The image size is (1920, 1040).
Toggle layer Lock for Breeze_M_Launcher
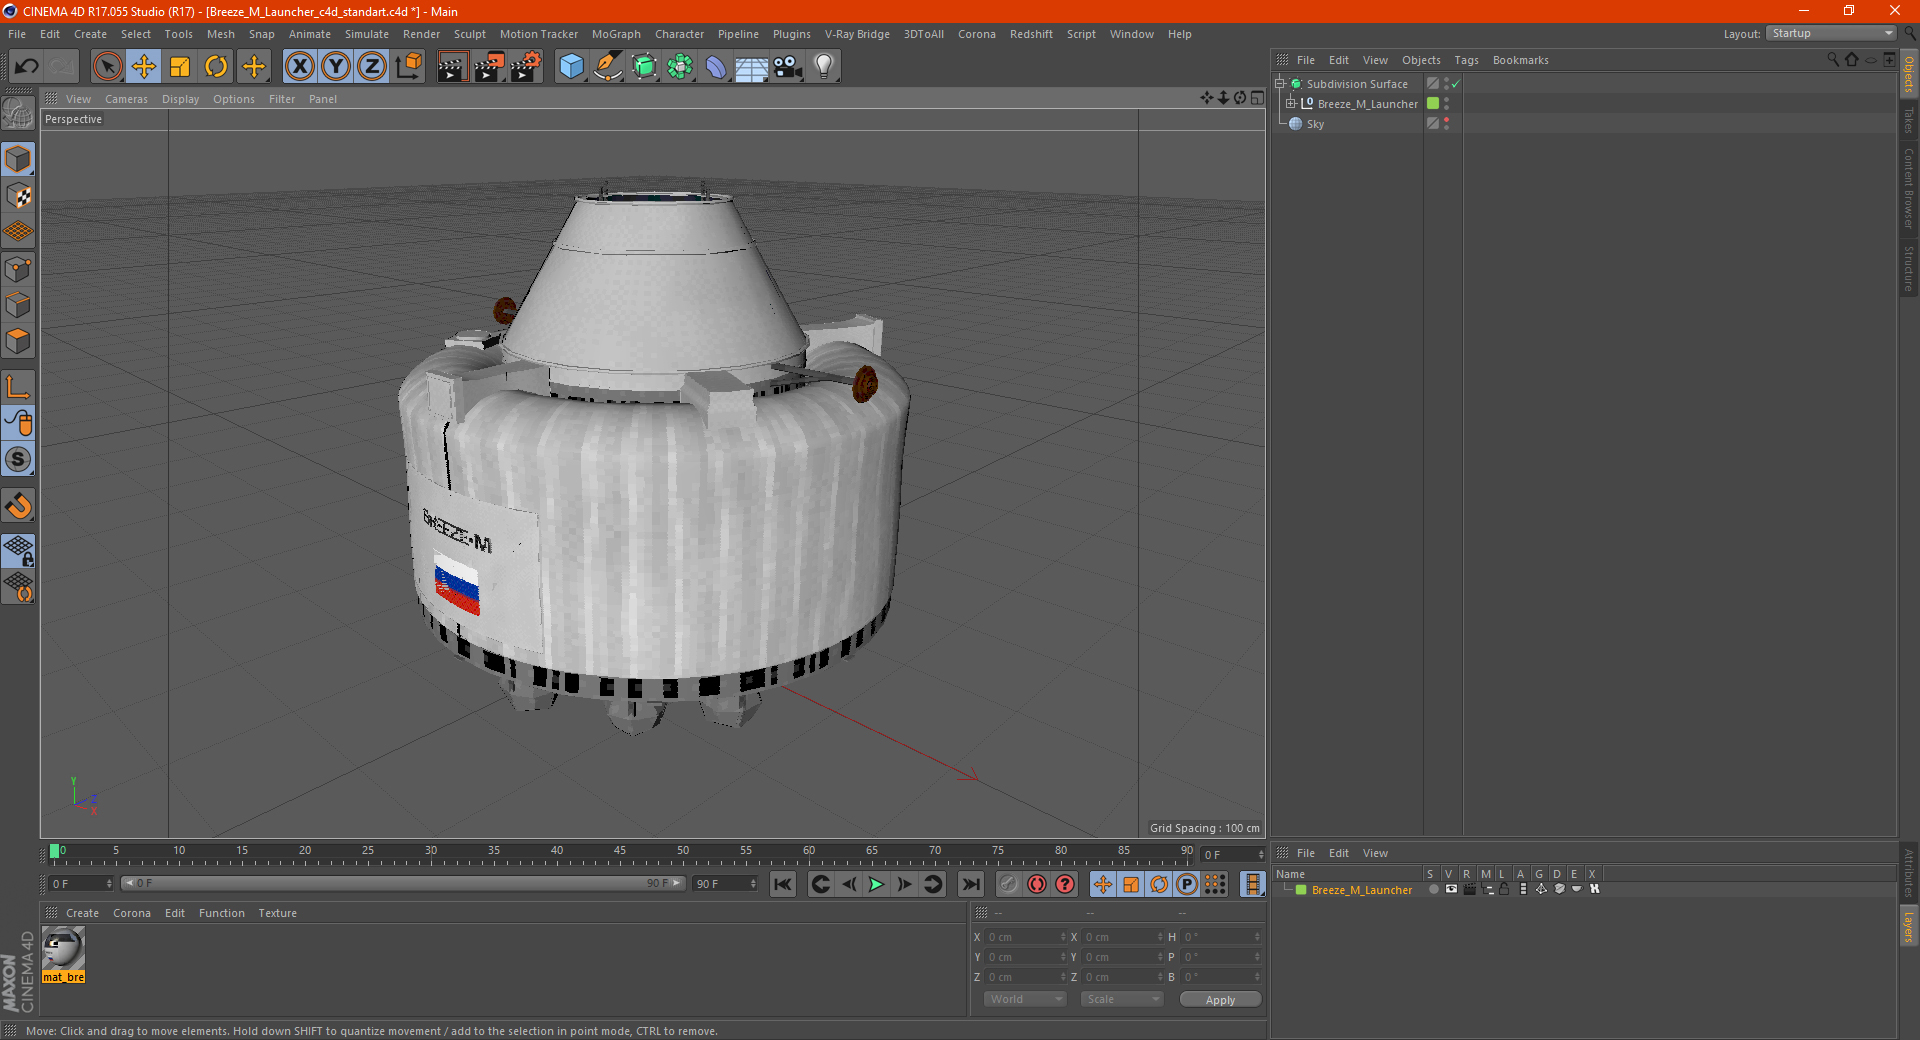tap(1504, 889)
